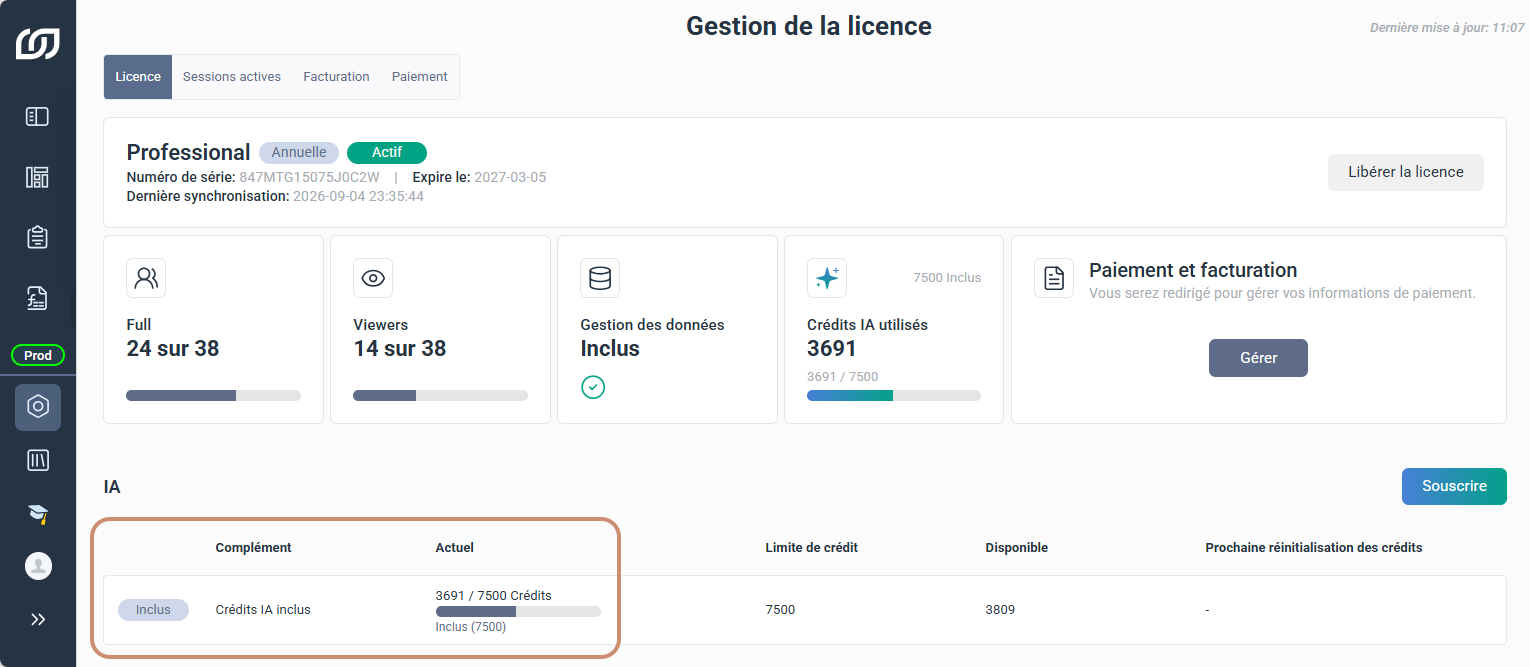Click the Dernière mise à jour timestamp

1447,28
